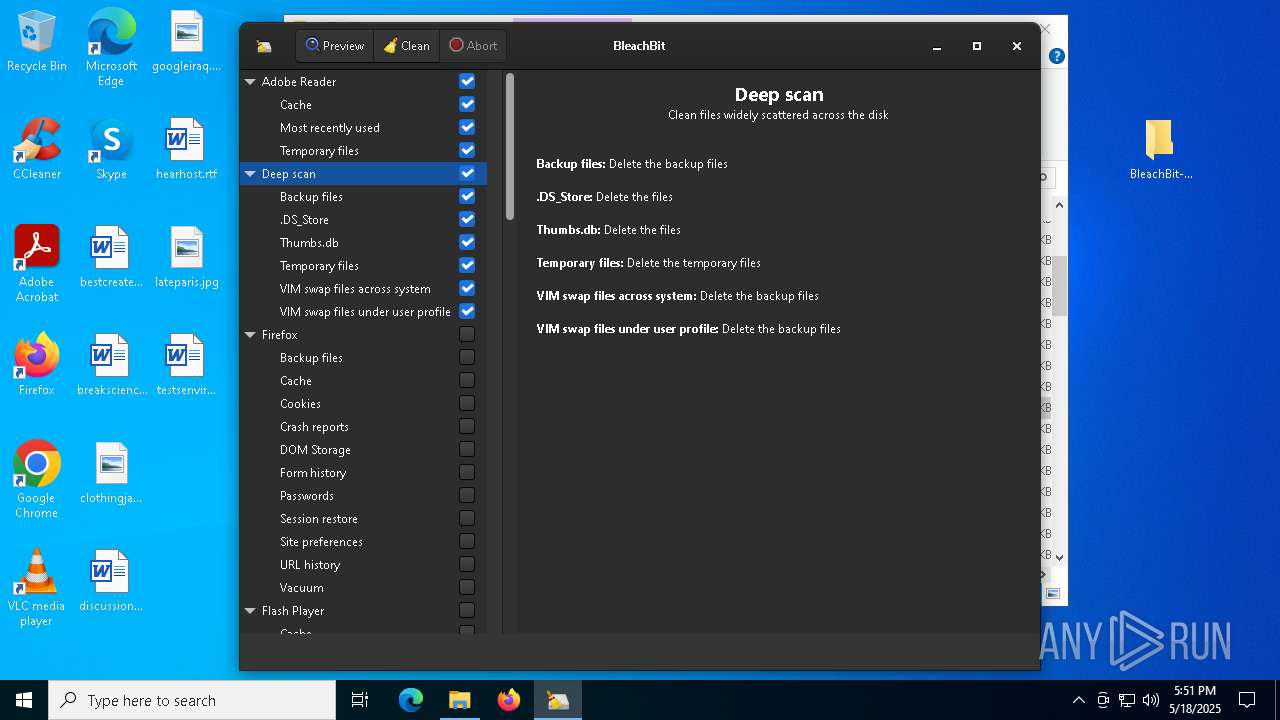Run Preview scan in BleachBit
This screenshot has height=720, width=1280.
[x=335, y=46]
